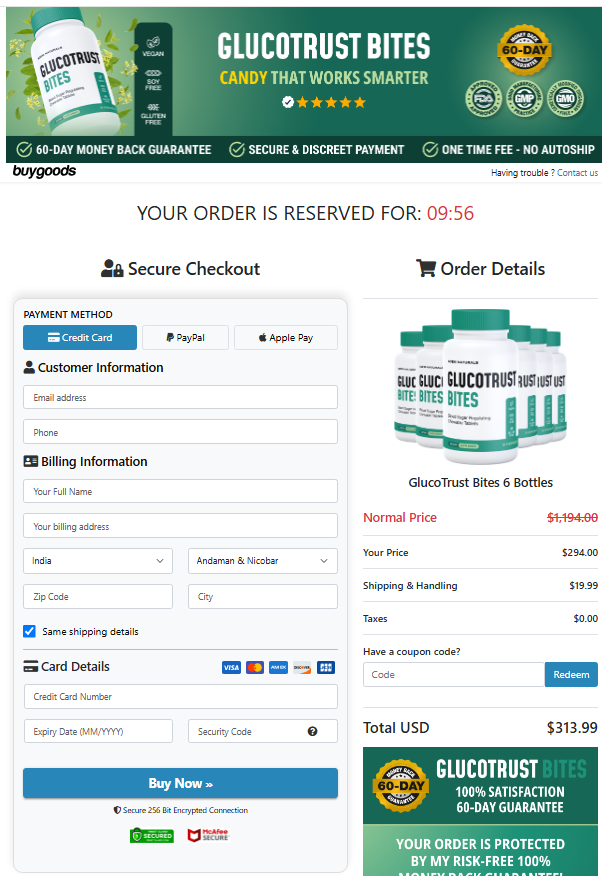The image size is (602, 876).
Task: Open the country dropdown showing India
Action: click(x=97, y=561)
